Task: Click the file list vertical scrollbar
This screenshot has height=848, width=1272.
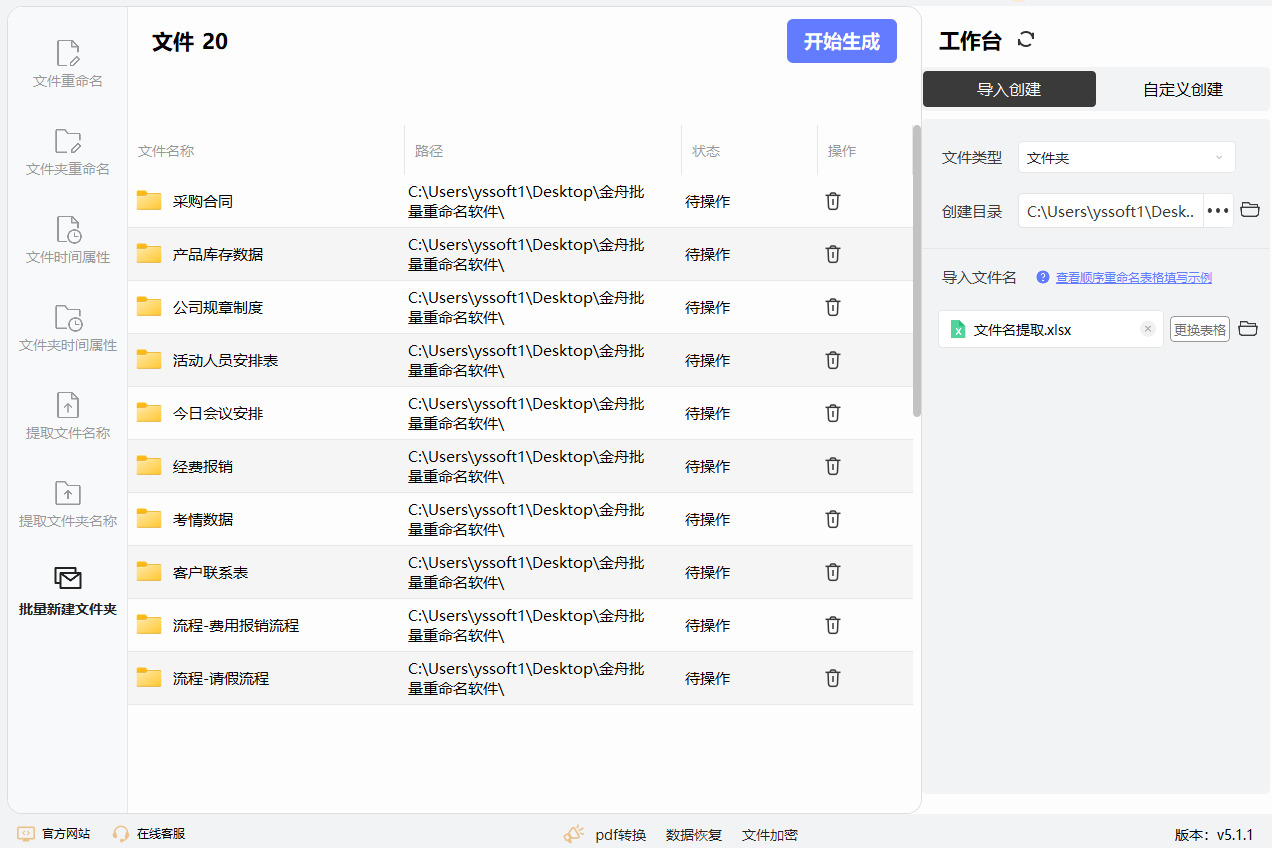Action: pos(917,270)
